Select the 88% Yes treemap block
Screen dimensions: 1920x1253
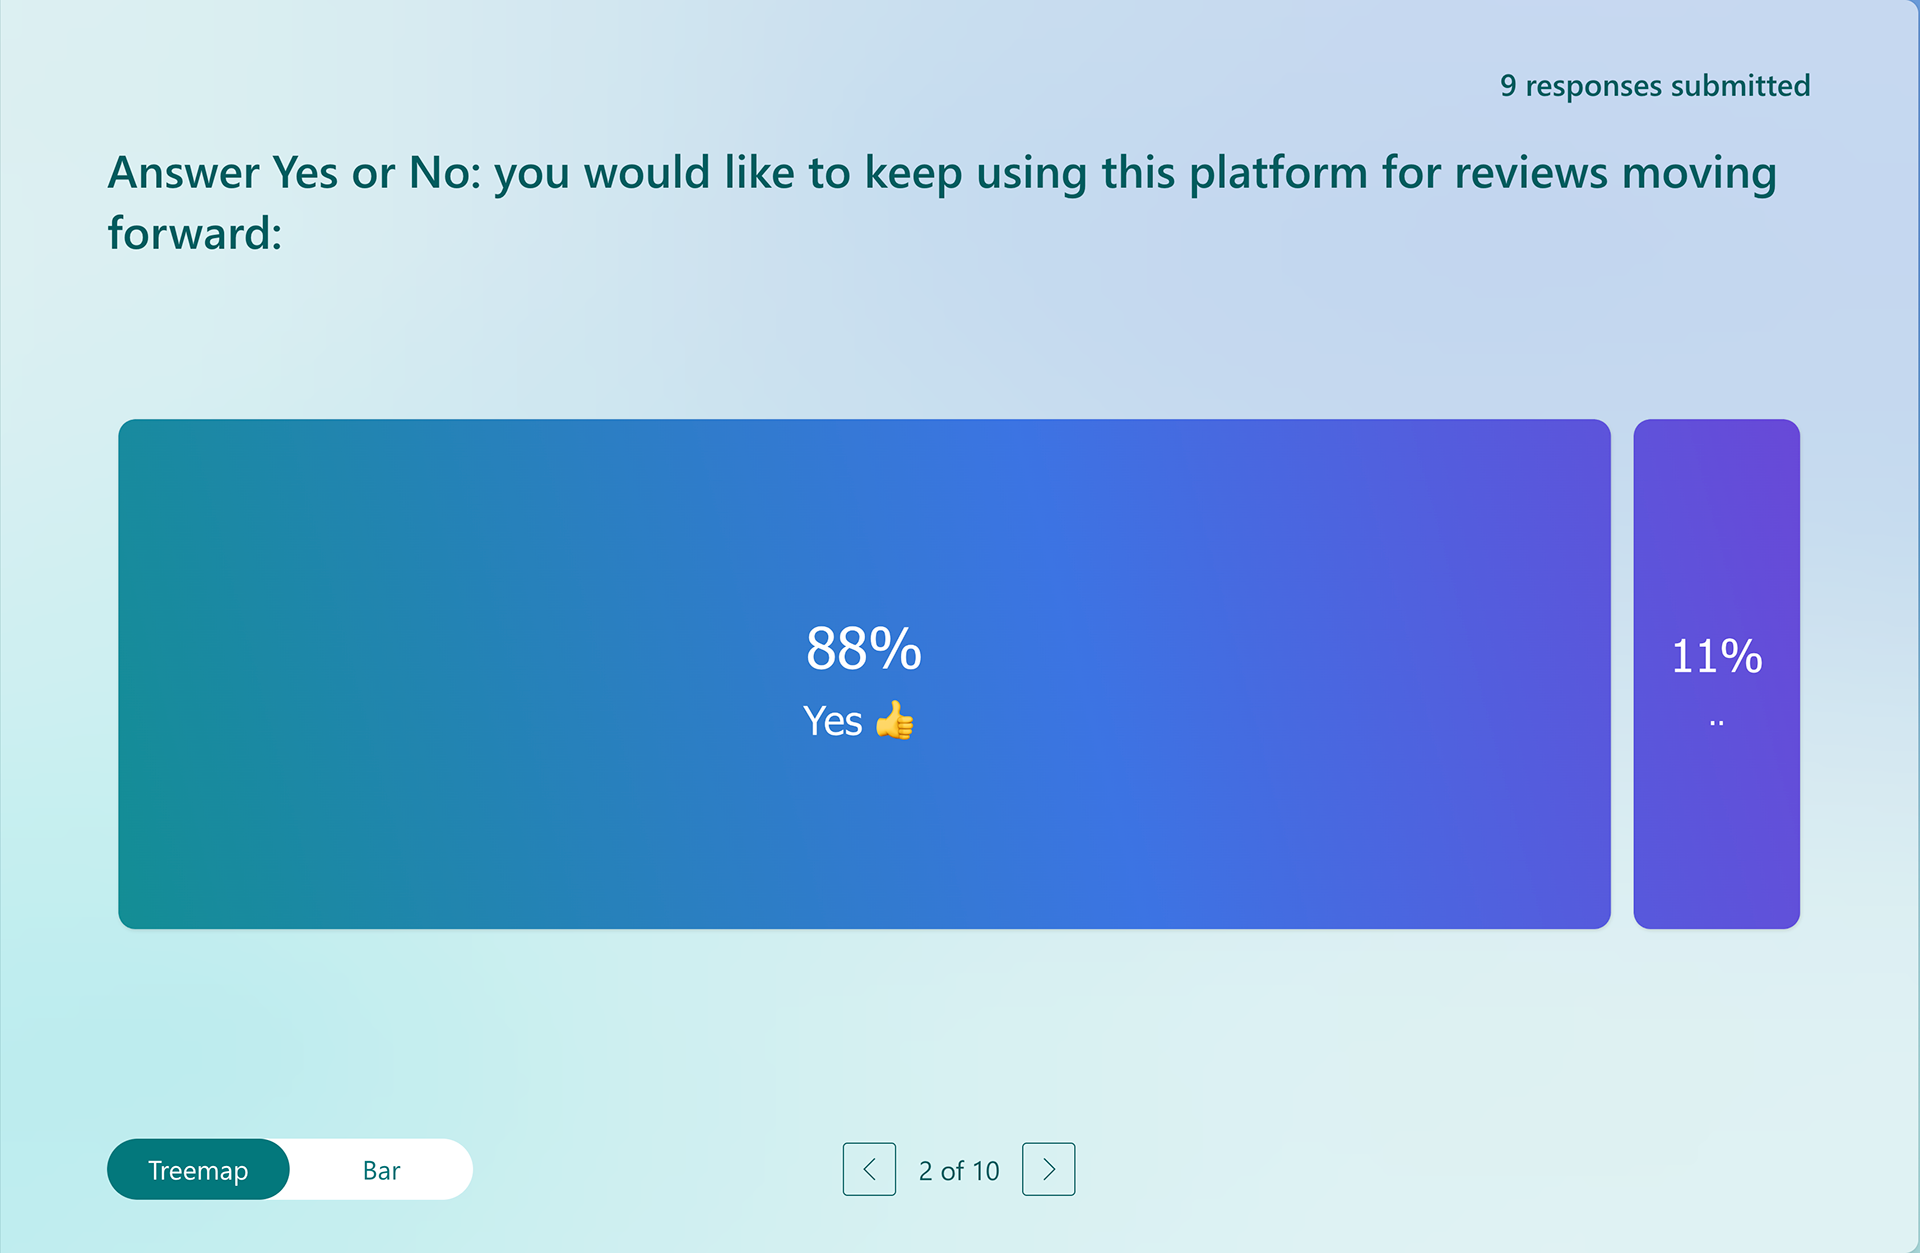pos(864,674)
